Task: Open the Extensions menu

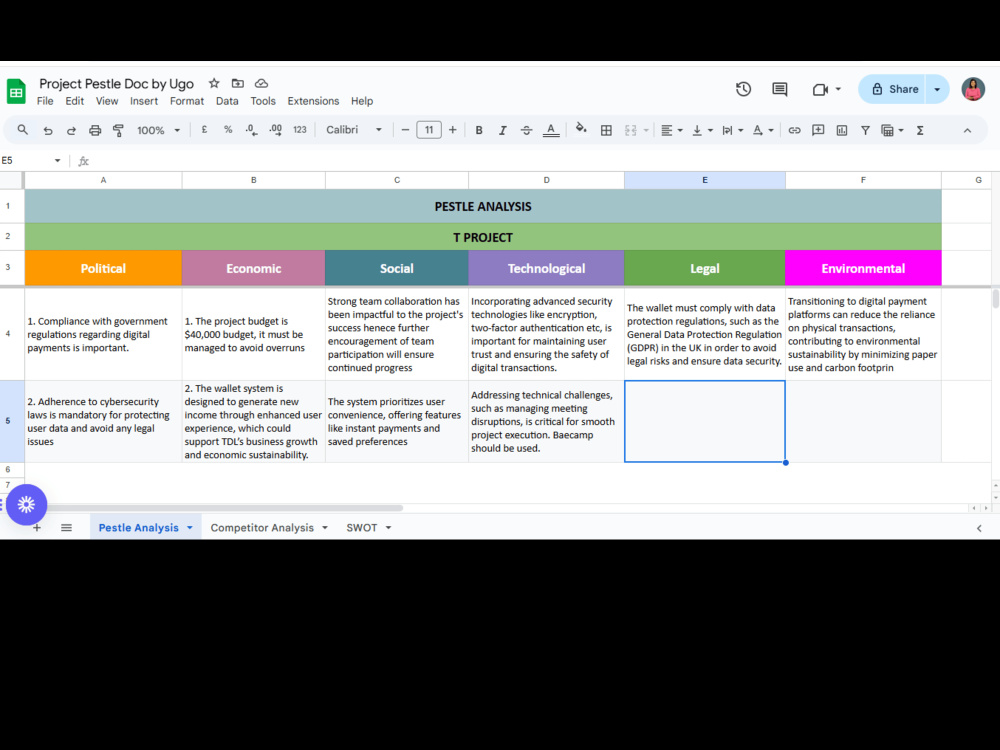Action: point(313,101)
